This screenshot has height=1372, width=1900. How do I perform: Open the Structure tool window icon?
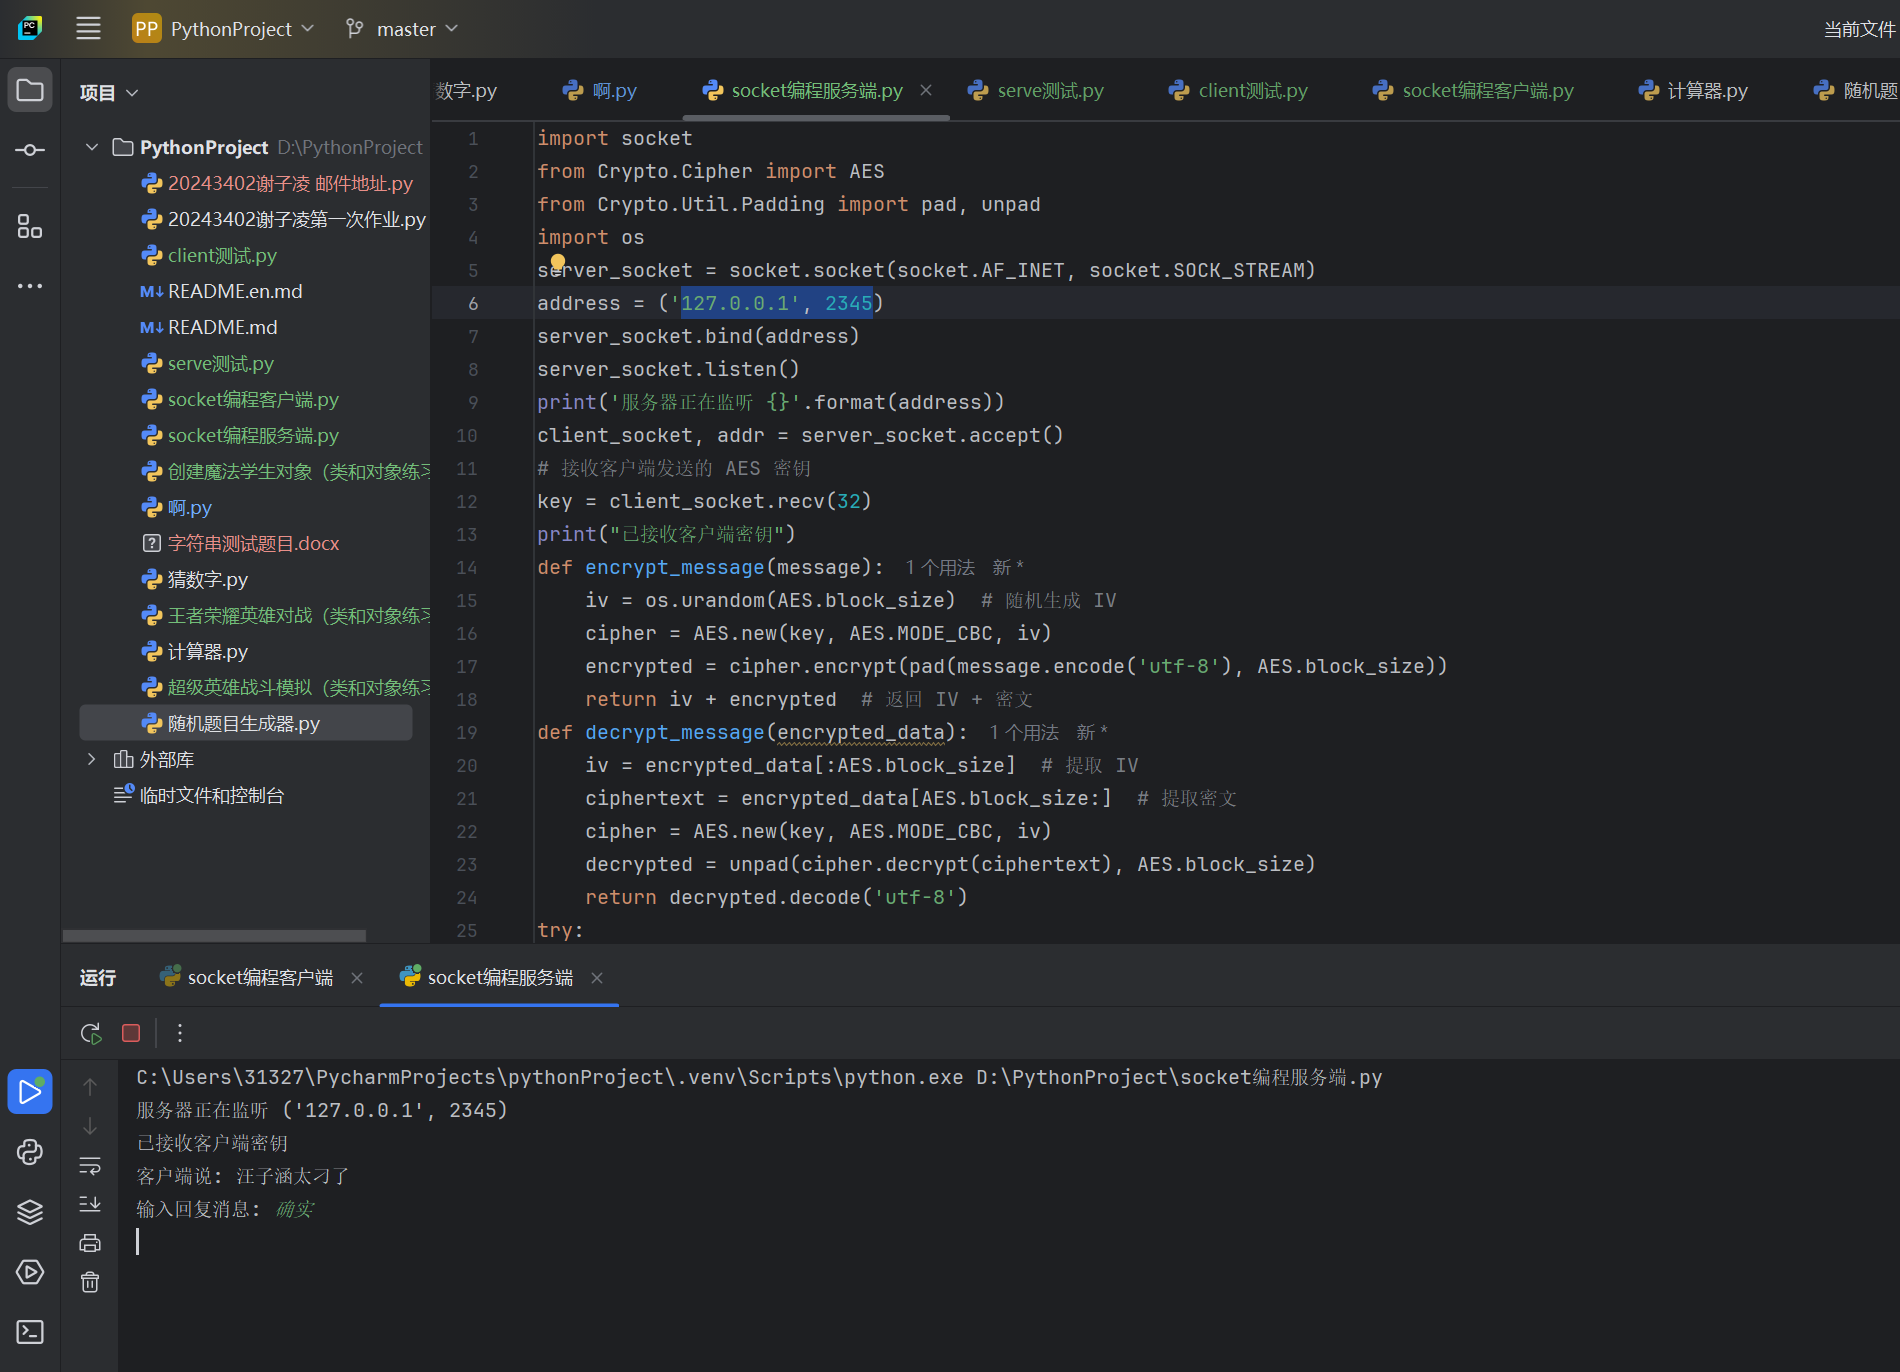(30, 227)
